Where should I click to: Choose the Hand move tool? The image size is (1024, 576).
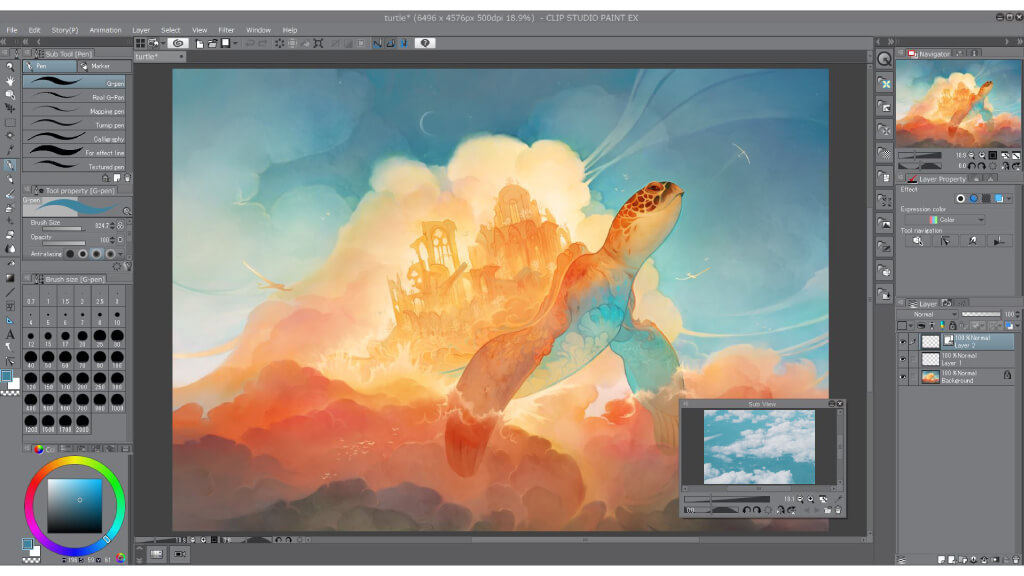(10, 80)
